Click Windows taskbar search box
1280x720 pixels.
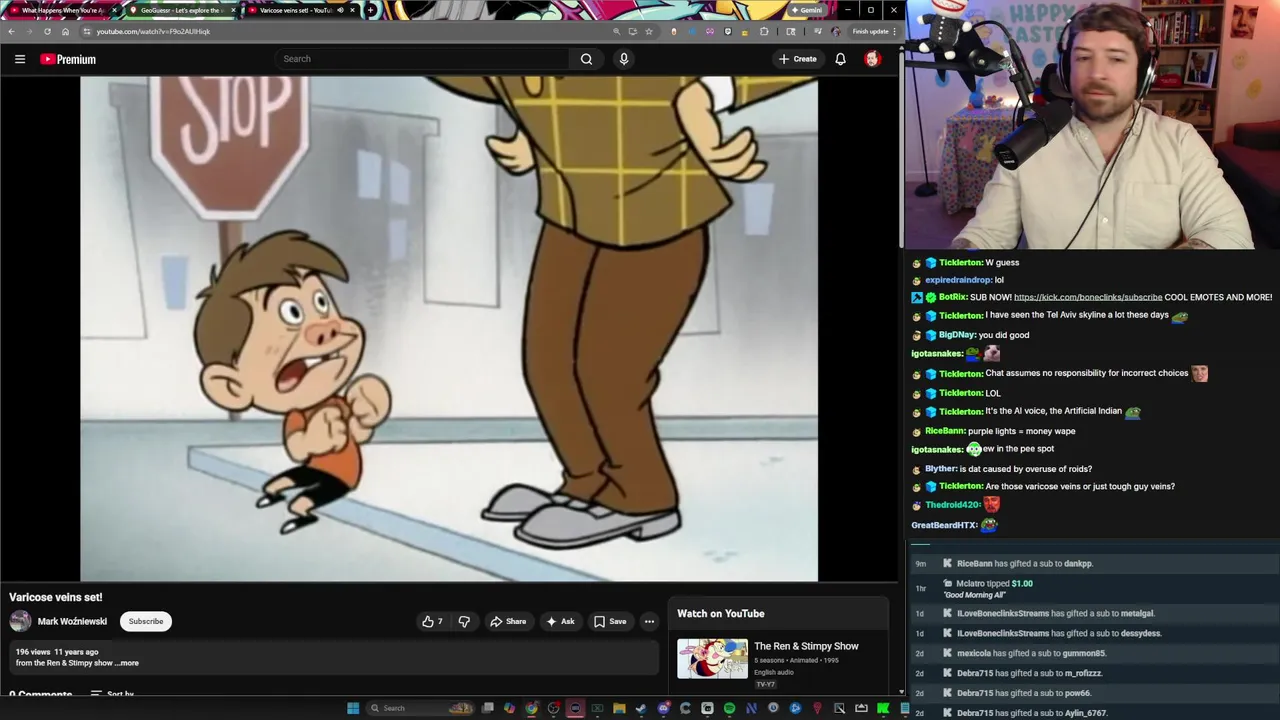pyautogui.click(x=420, y=708)
